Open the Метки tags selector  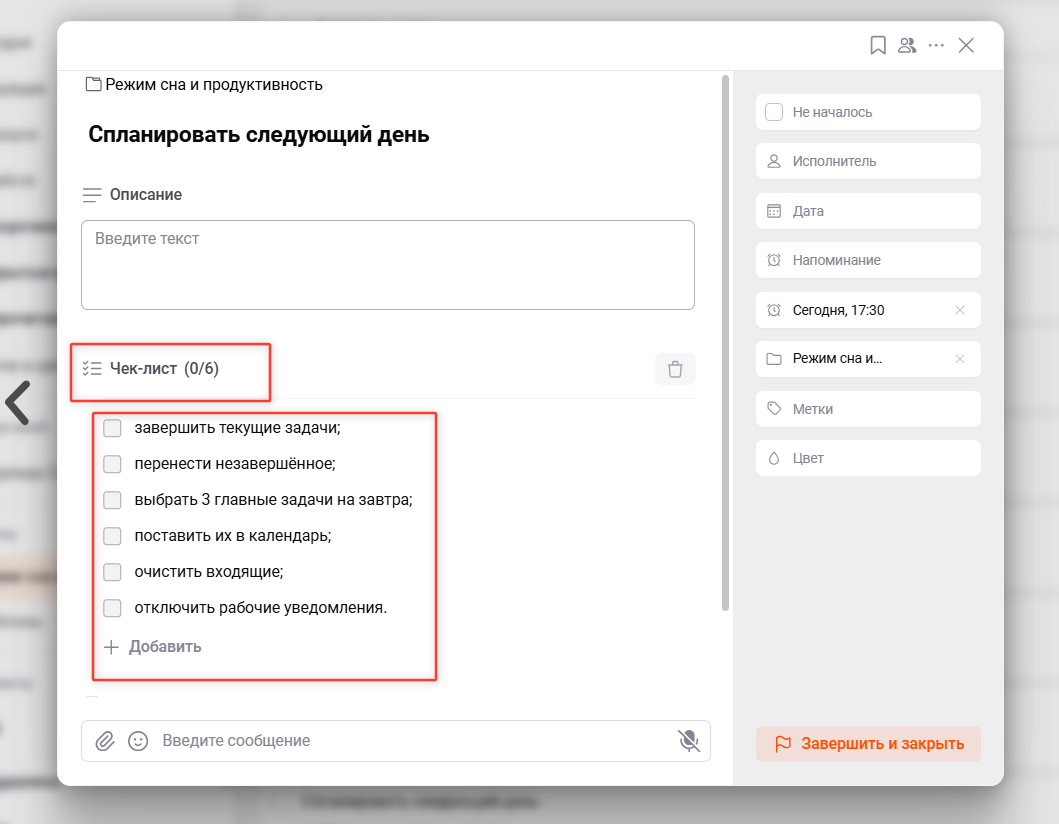[x=868, y=409]
